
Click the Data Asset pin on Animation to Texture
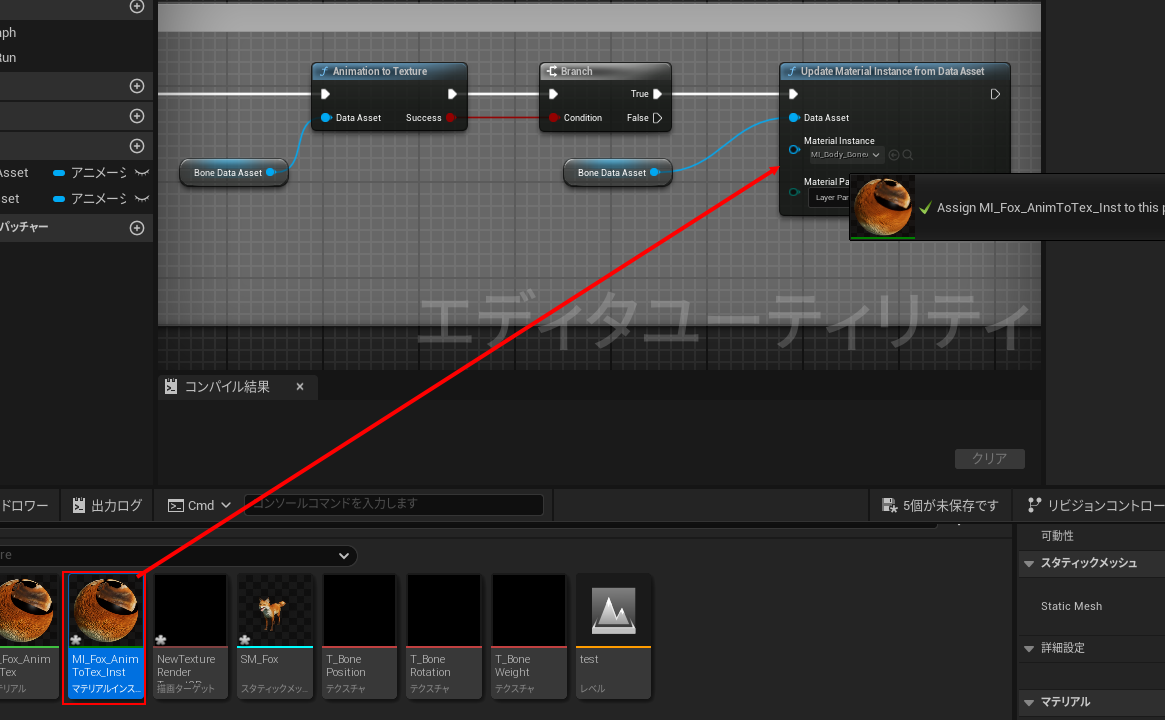point(326,118)
